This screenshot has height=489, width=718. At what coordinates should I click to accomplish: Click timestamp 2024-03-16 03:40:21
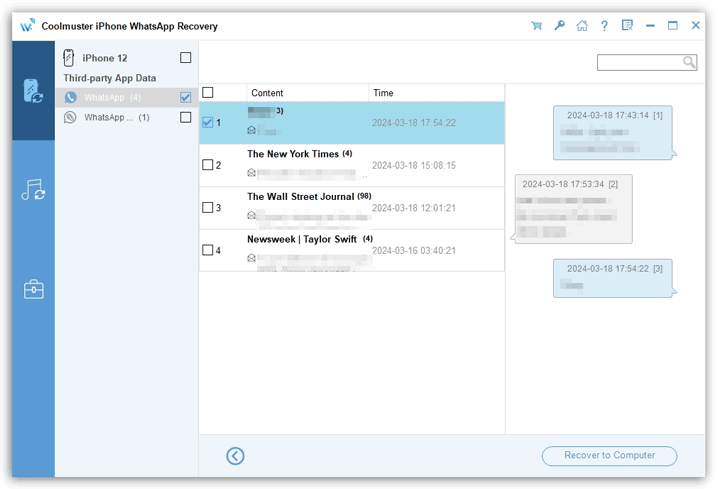(413, 250)
